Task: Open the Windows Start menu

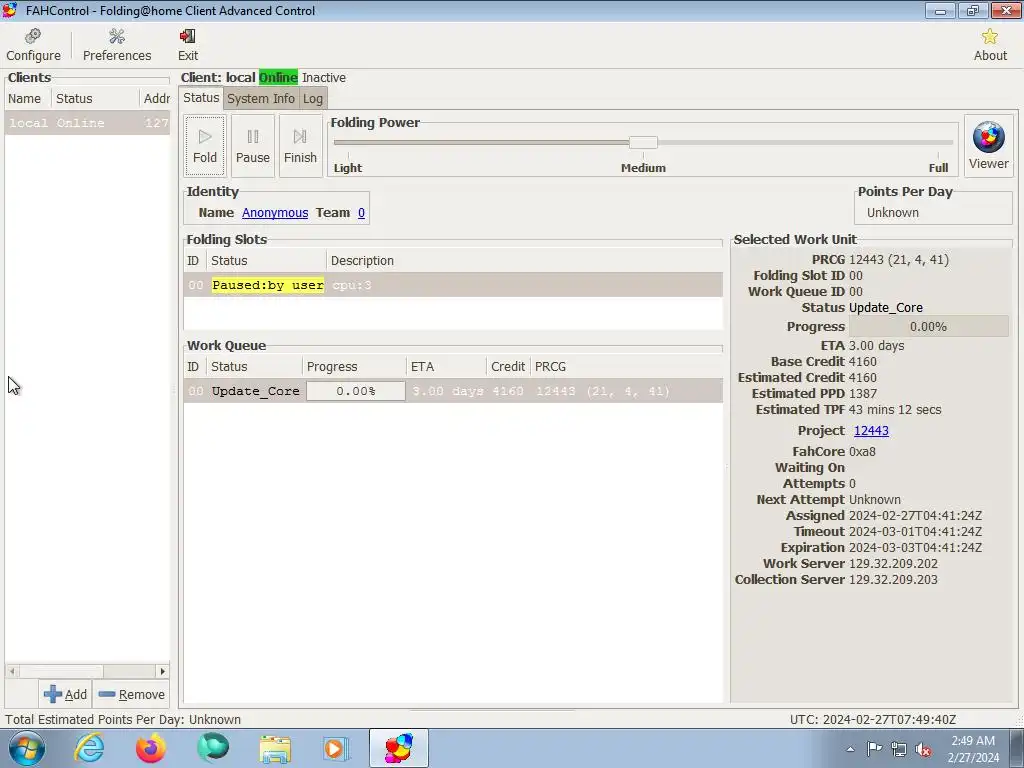Action: coord(26,748)
